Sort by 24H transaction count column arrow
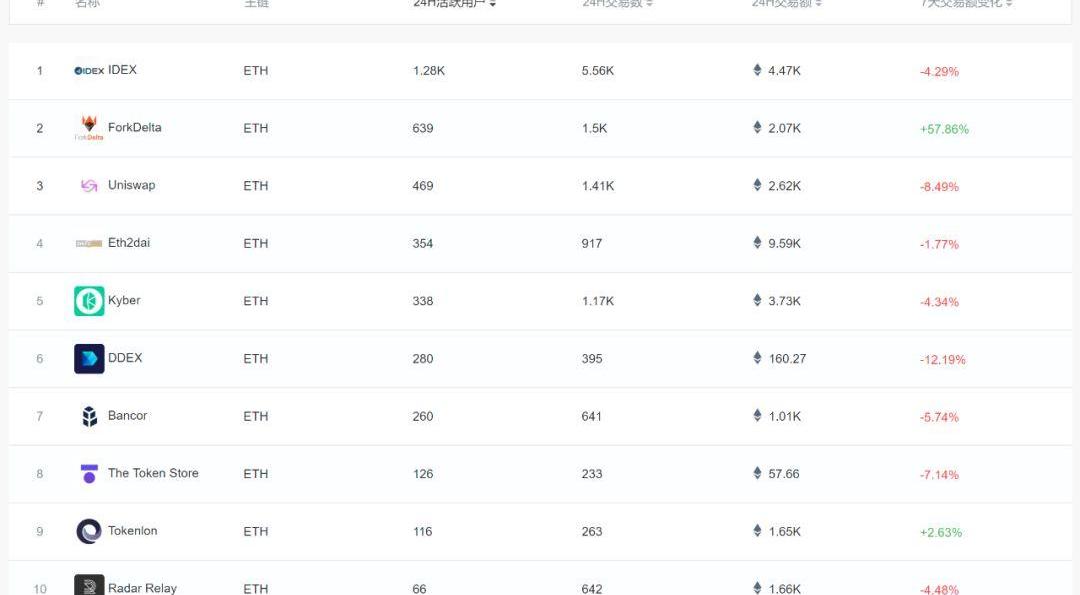The width and height of the screenshot is (1080, 595). [x=649, y=3]
